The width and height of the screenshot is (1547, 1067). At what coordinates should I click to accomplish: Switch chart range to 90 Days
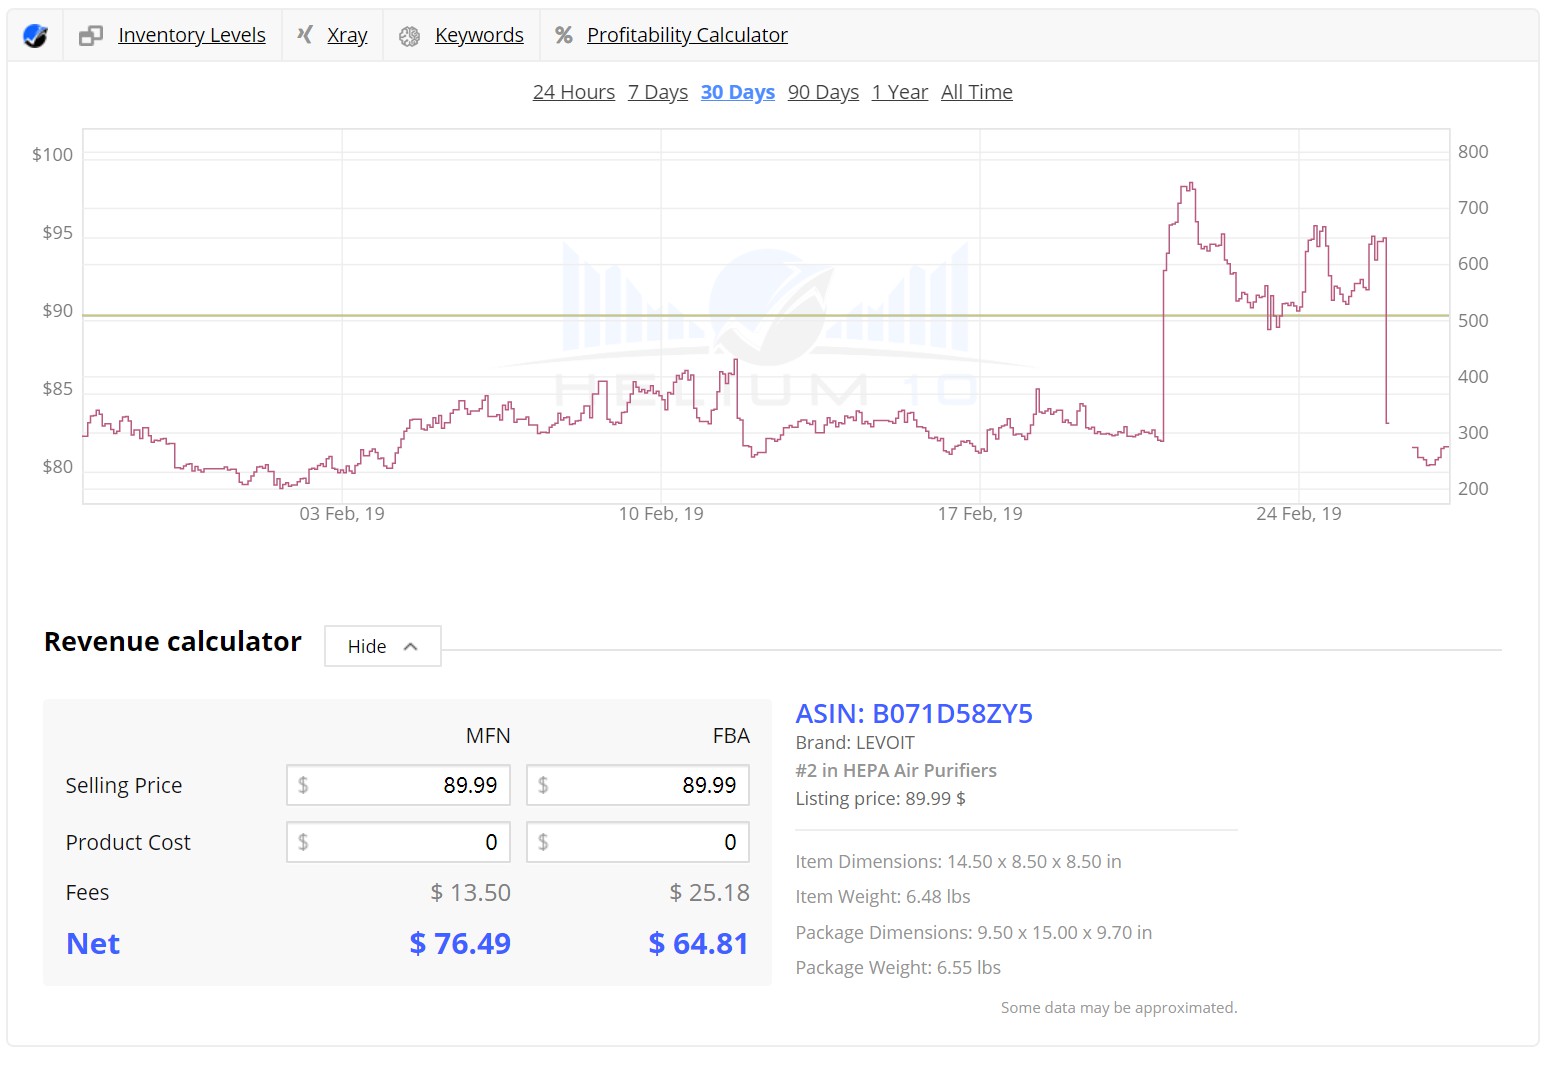click(823, 92)
